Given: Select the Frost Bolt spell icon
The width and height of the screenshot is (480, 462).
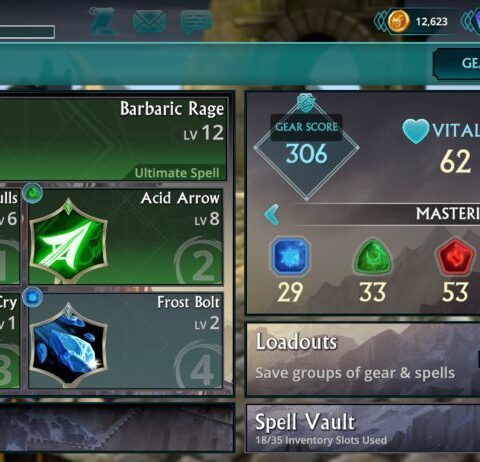Looking at the screenshot, I should click(x=68, y=345).
